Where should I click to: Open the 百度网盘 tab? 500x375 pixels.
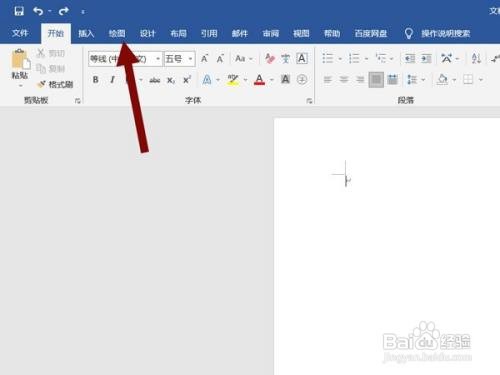pyautogui.click(x=371, y=33)
